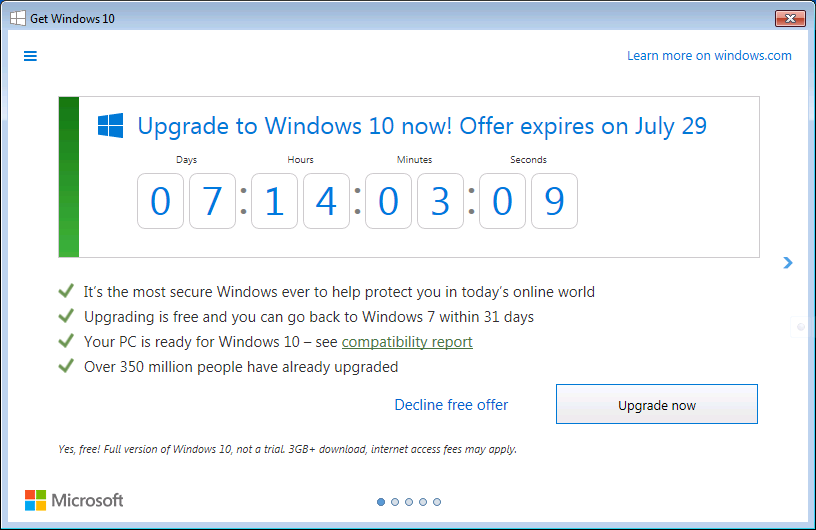
Task: Open the compatibility report link
Action: (x=407, y=342)
